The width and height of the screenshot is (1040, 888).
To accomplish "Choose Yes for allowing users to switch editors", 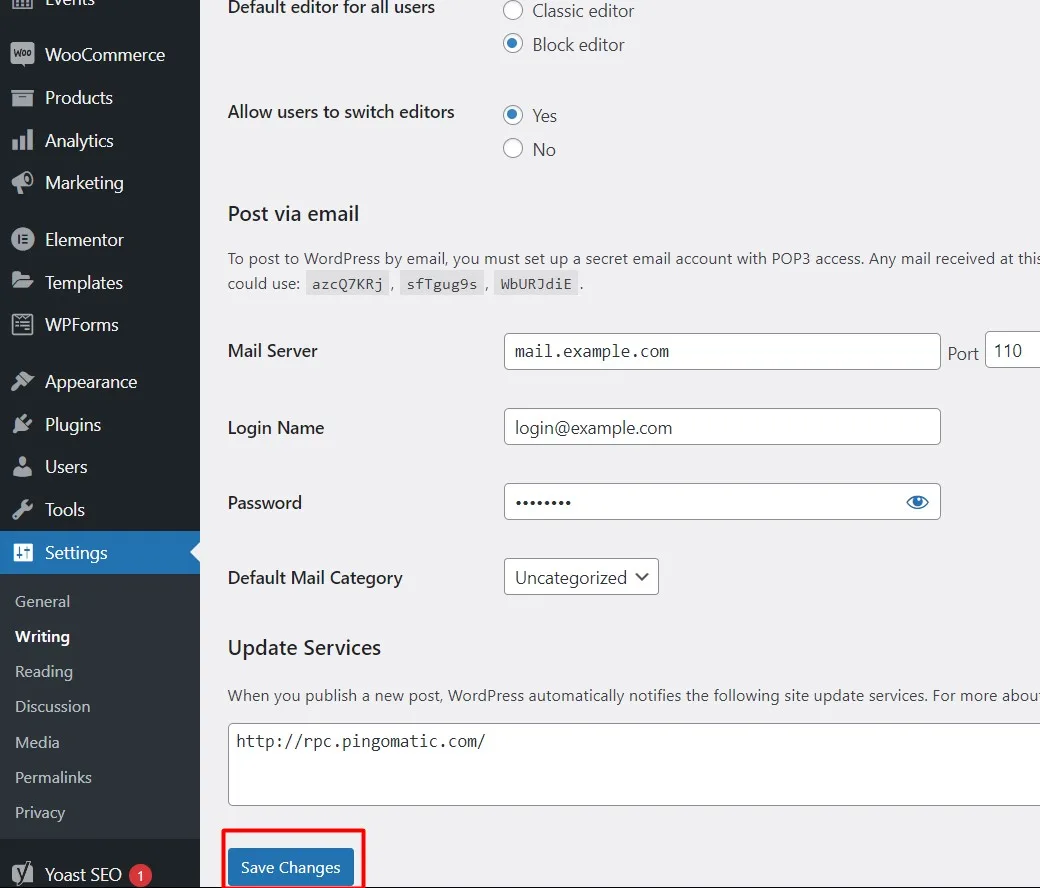I will point(513,115).
